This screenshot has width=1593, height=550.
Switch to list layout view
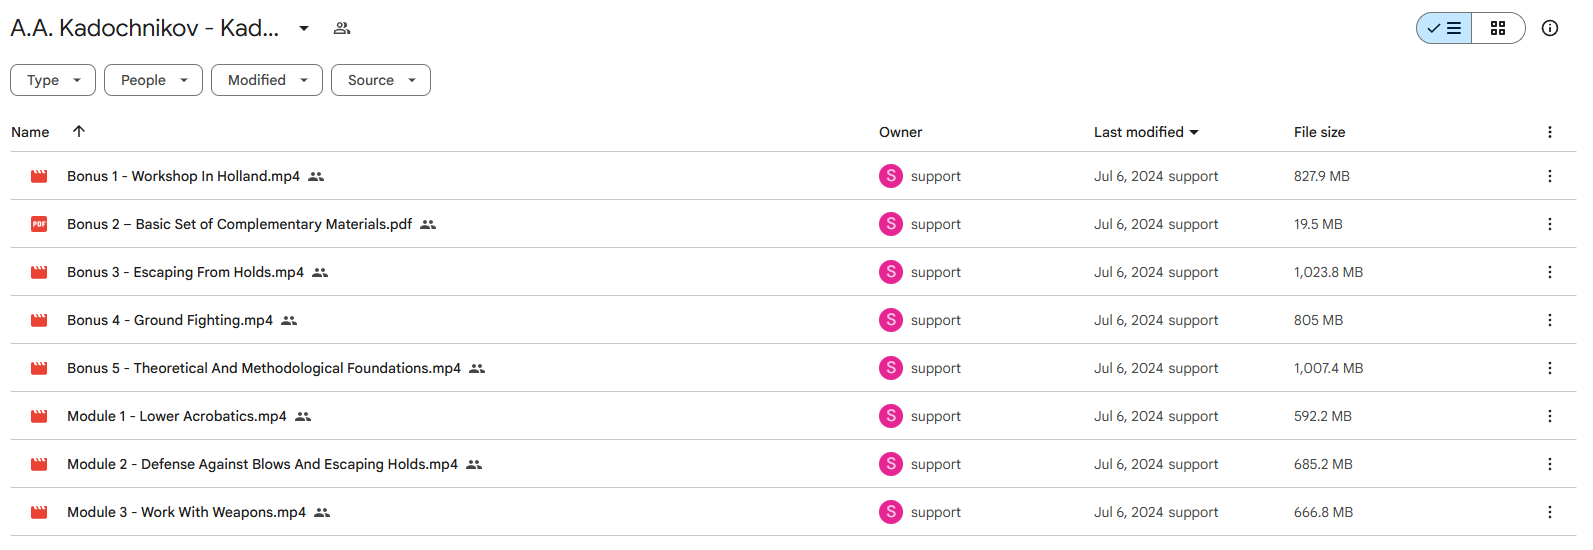pos(1444,28)
